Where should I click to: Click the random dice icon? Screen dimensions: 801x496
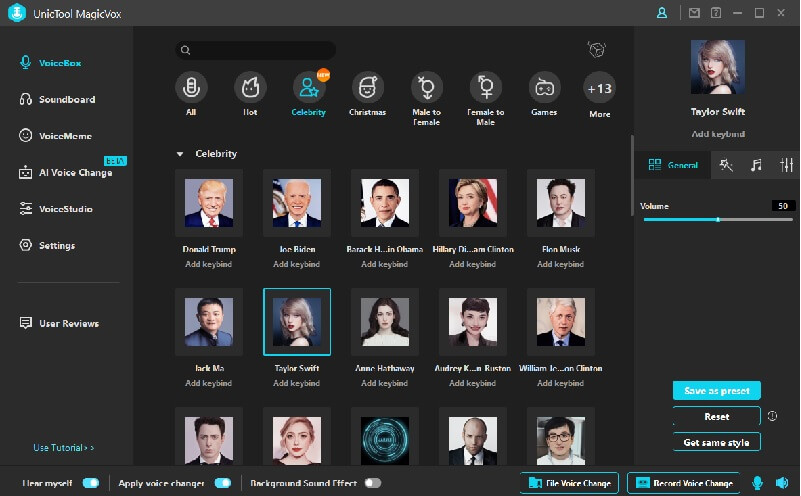(597, 49)
